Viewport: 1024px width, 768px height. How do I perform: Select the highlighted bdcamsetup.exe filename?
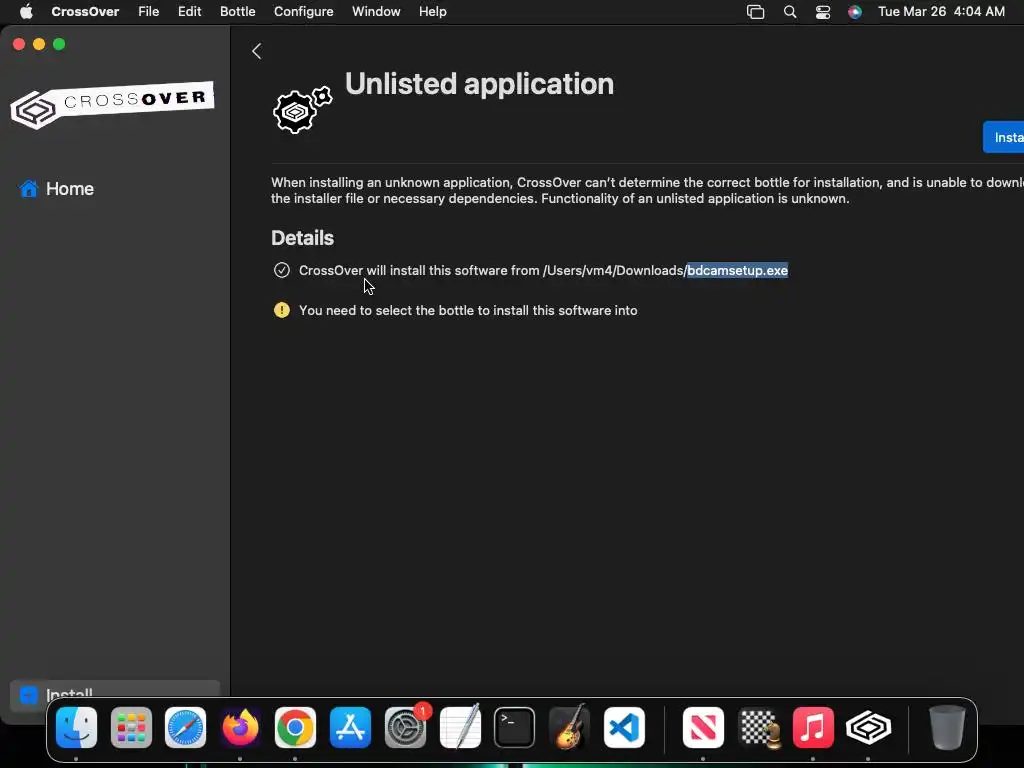[737, 270]
